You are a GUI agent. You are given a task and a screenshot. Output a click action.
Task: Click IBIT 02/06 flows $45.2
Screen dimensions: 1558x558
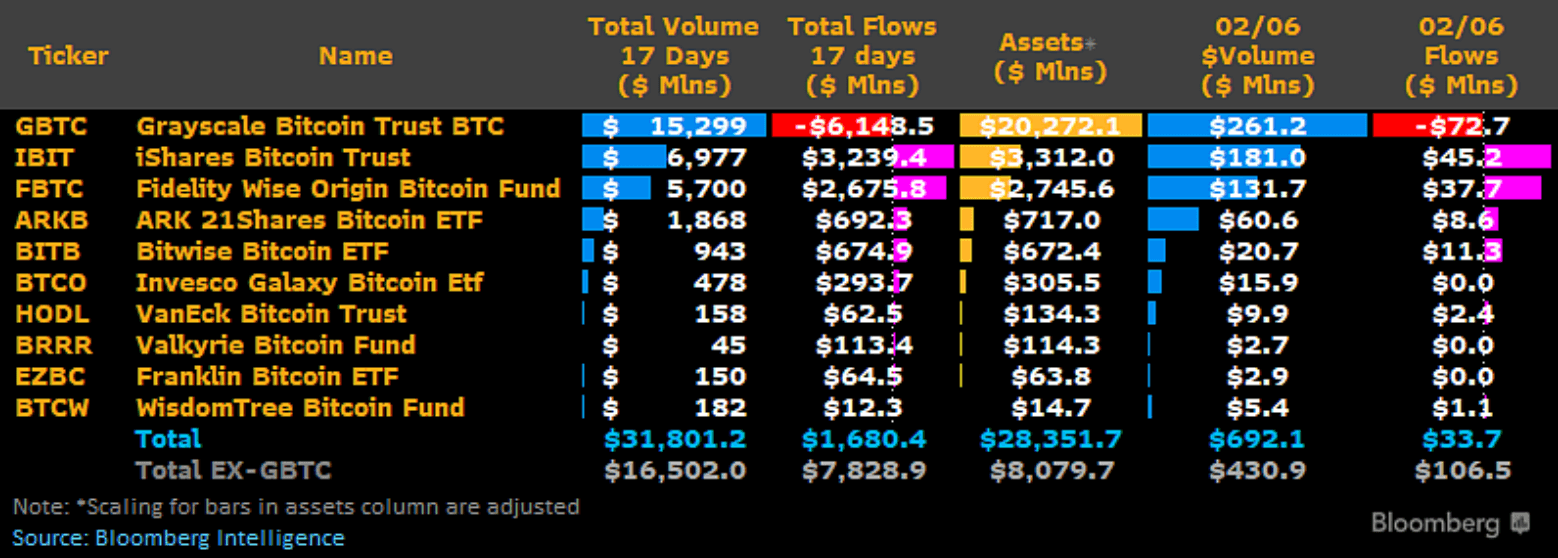[1461, 157]
